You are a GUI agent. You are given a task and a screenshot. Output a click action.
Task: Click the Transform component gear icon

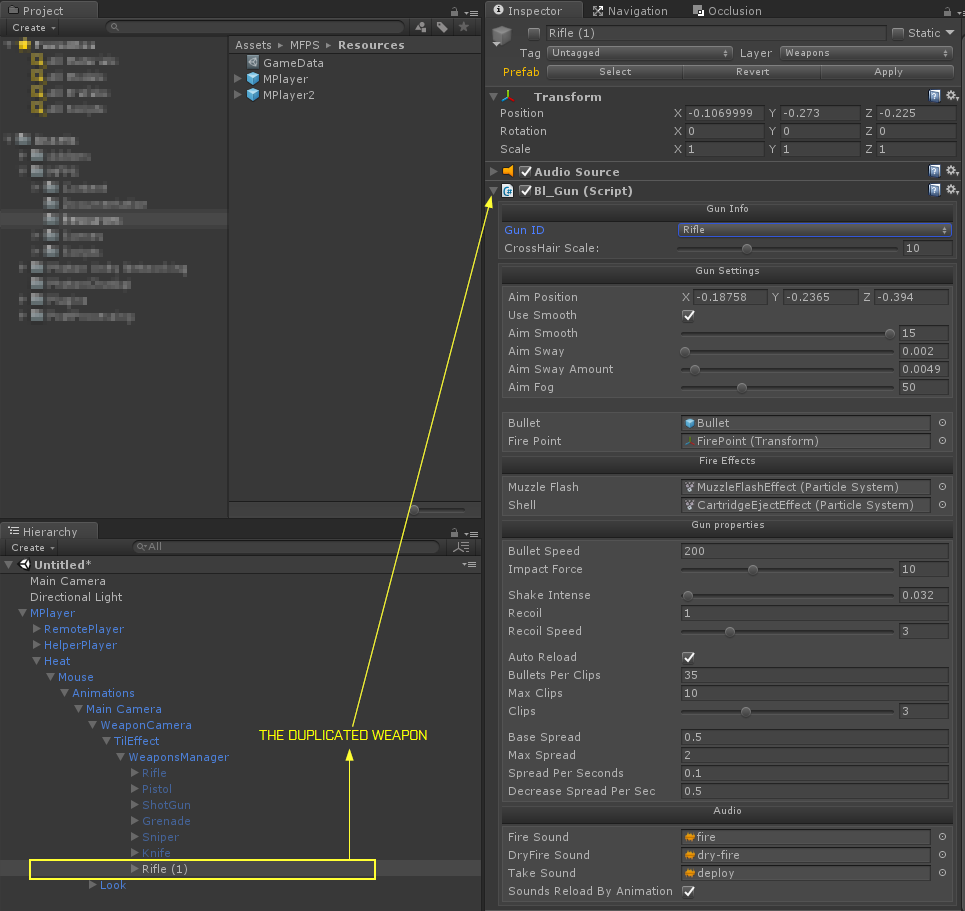point(952,96)
